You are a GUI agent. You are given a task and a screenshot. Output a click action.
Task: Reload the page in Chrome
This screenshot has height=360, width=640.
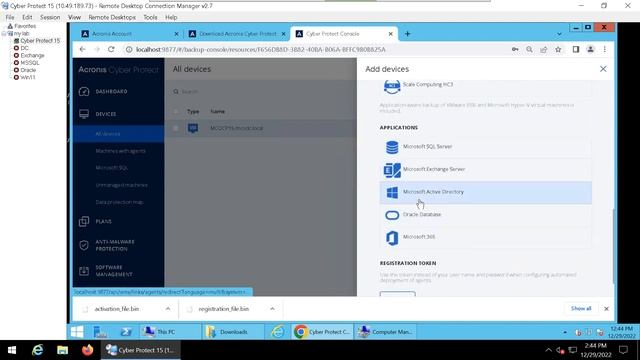coord(111,49)
